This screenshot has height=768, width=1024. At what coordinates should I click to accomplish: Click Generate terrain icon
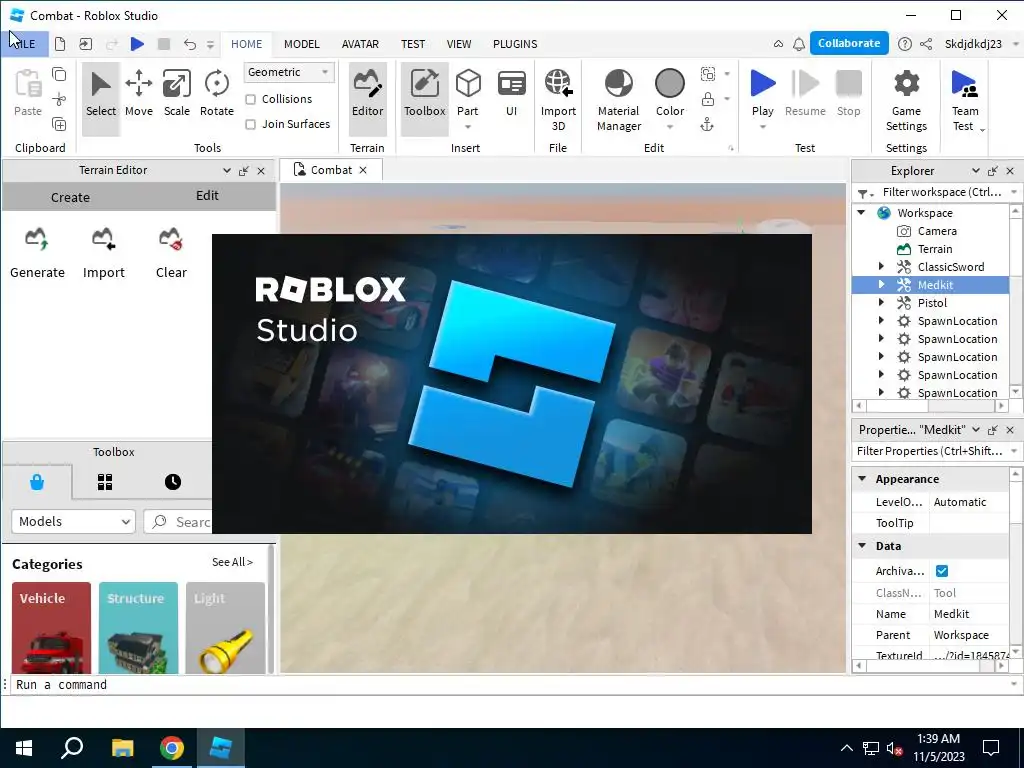pyautogui.click(x=37, y=240)
